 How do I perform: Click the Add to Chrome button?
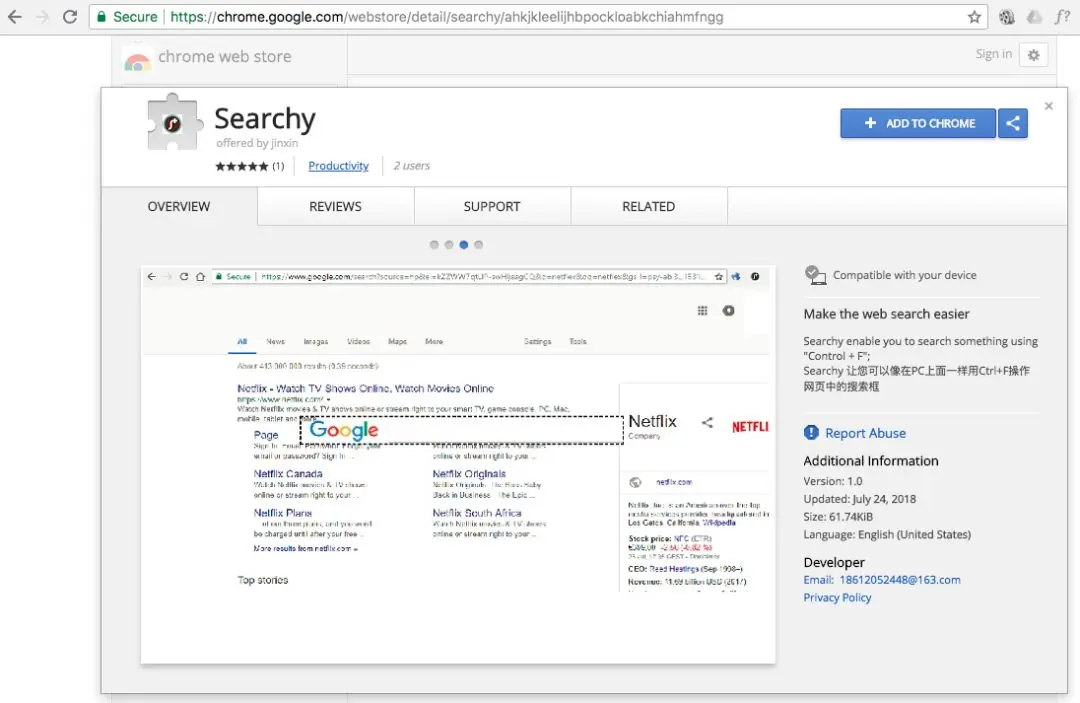pyautogui.click(x=917, y=123)
